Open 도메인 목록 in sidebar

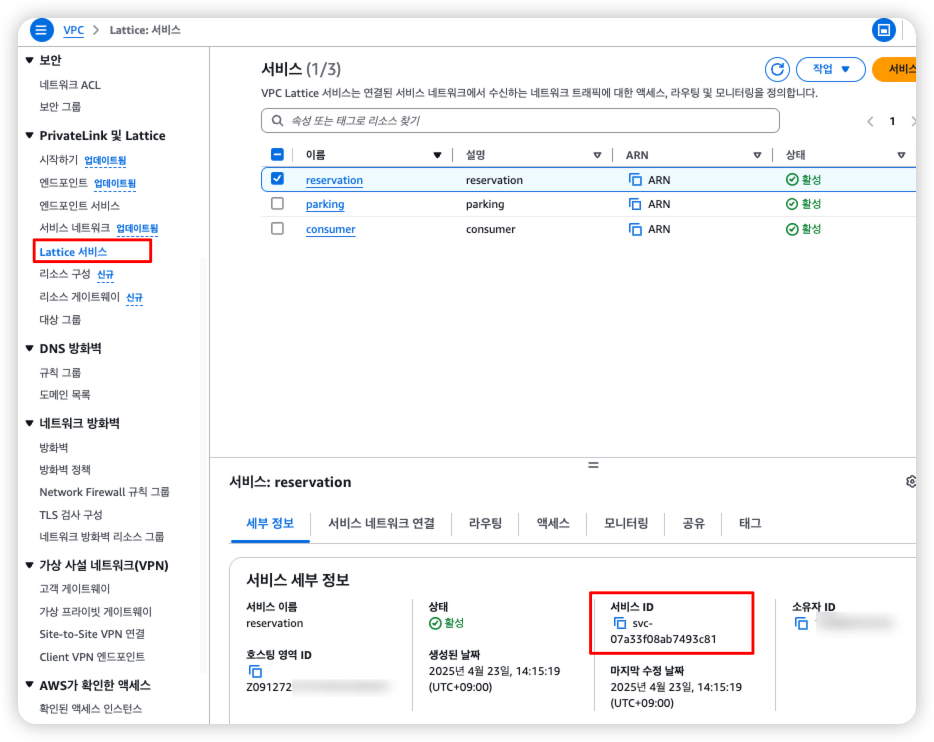65,395
